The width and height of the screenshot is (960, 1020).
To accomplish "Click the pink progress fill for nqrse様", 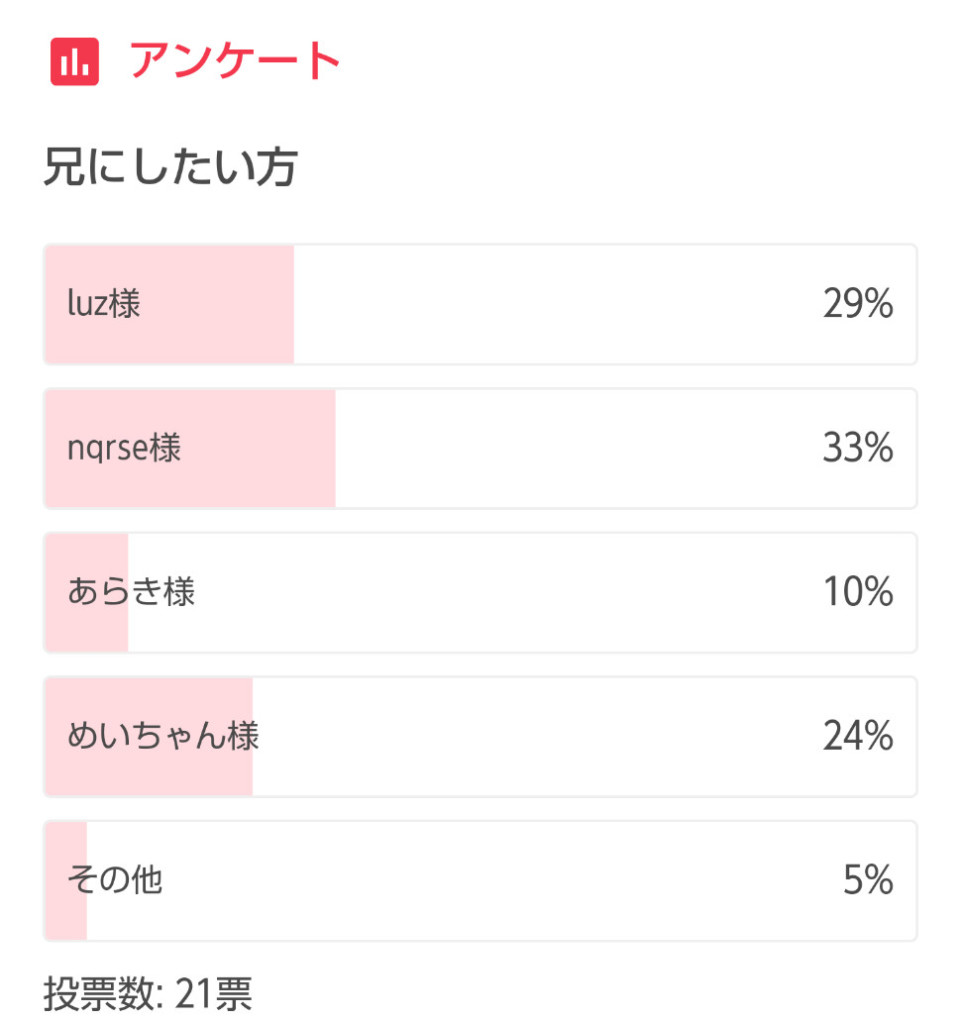I will 260,480.
